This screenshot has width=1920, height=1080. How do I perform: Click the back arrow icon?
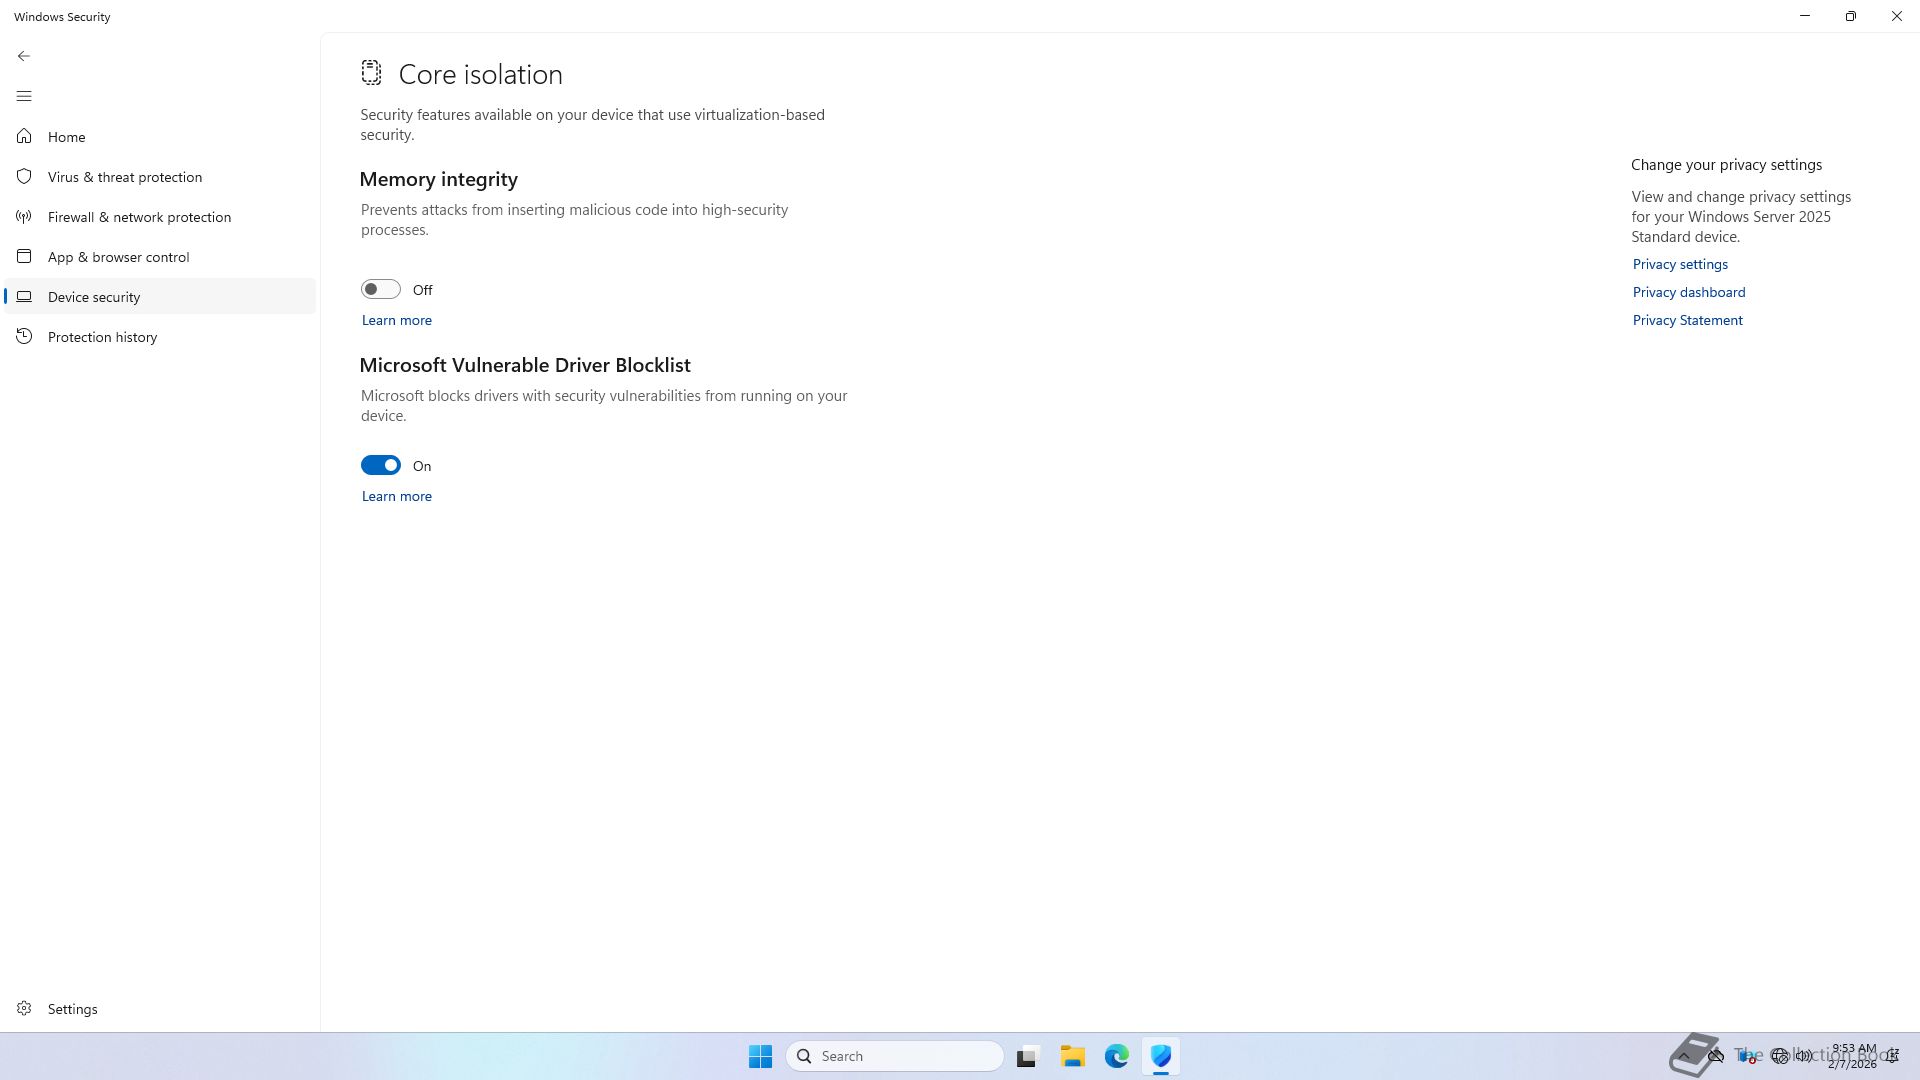click(x=24, y=56)
